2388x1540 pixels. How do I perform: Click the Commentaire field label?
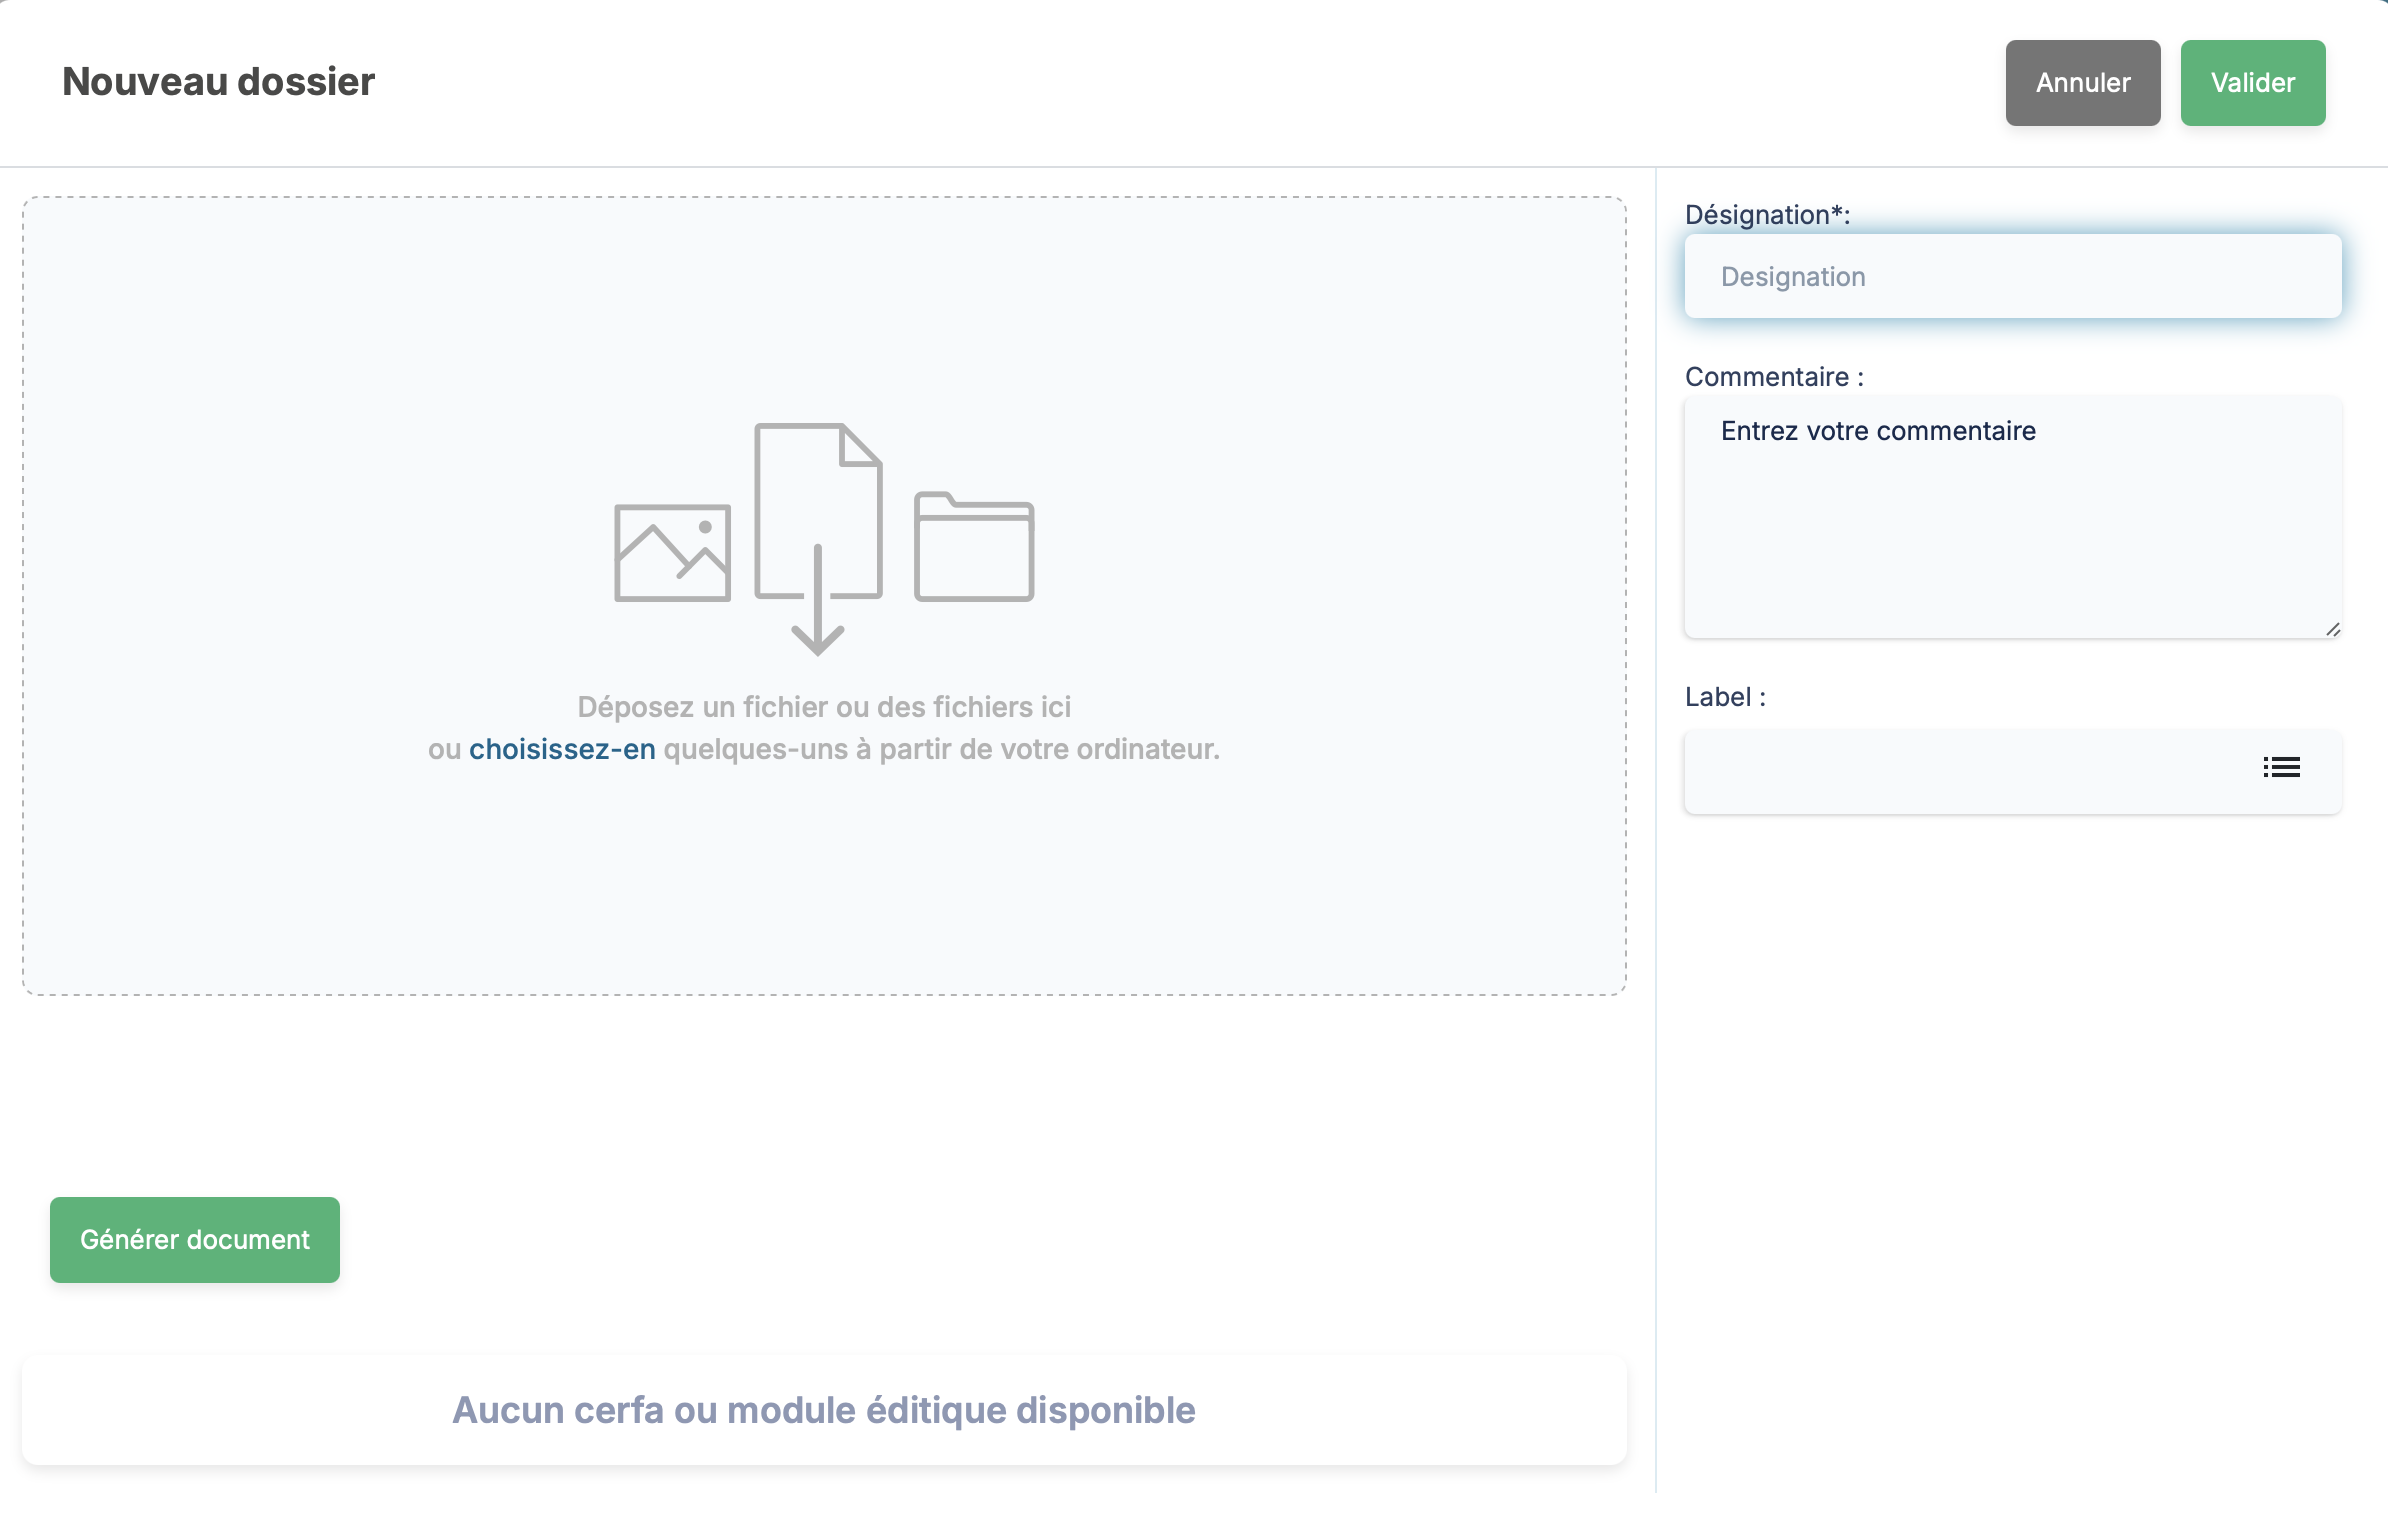[1773, 377]
